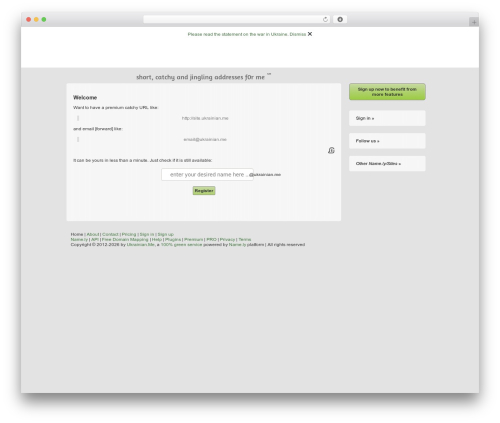Open the Terms footer link

point(245,239)
